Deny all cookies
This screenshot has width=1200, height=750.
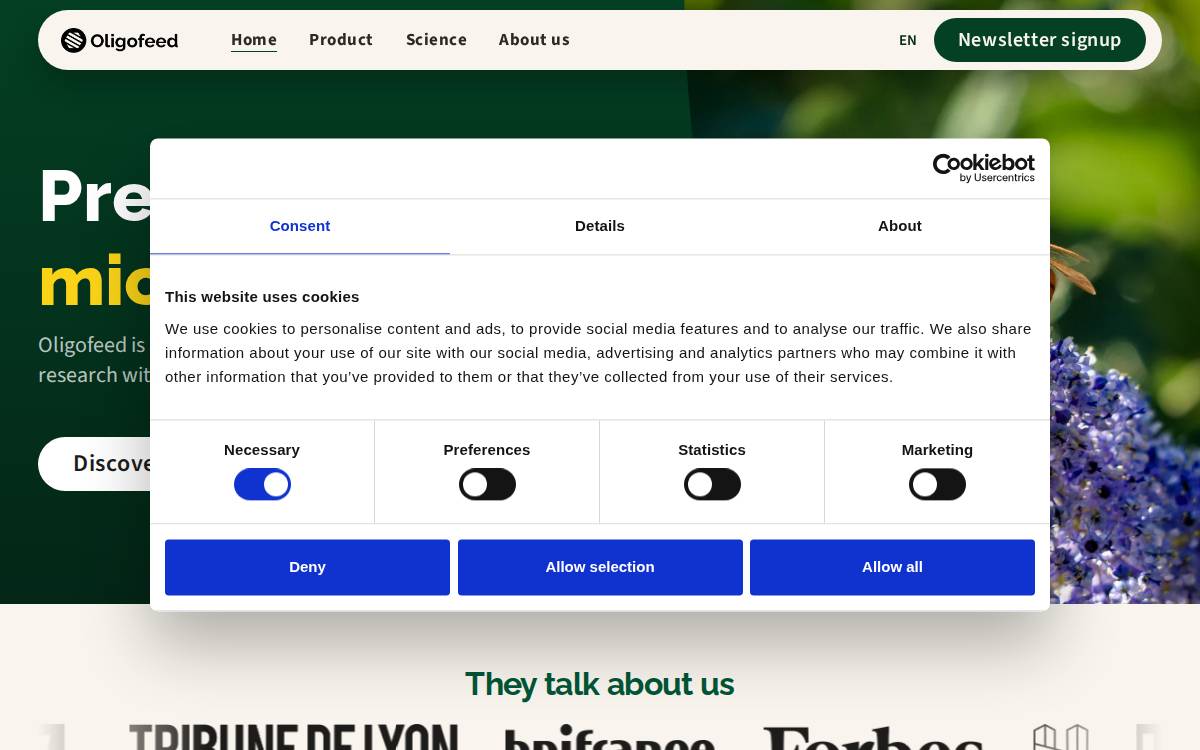[307, 567]
